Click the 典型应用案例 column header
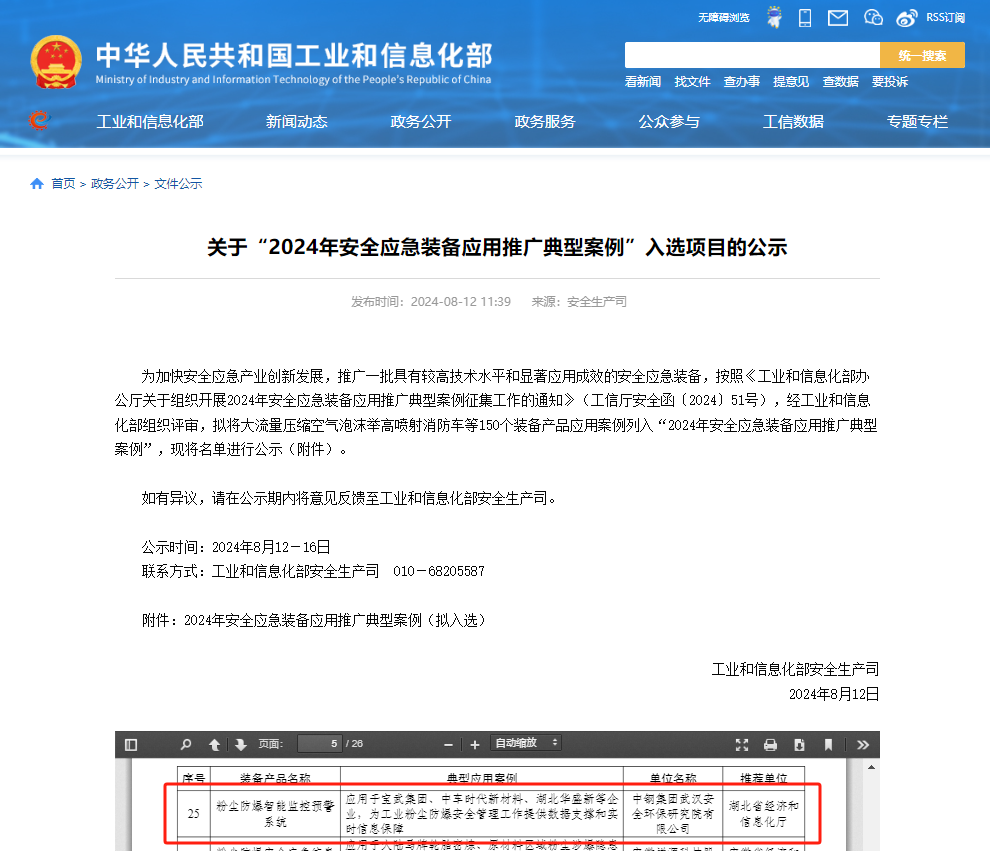 482,779
